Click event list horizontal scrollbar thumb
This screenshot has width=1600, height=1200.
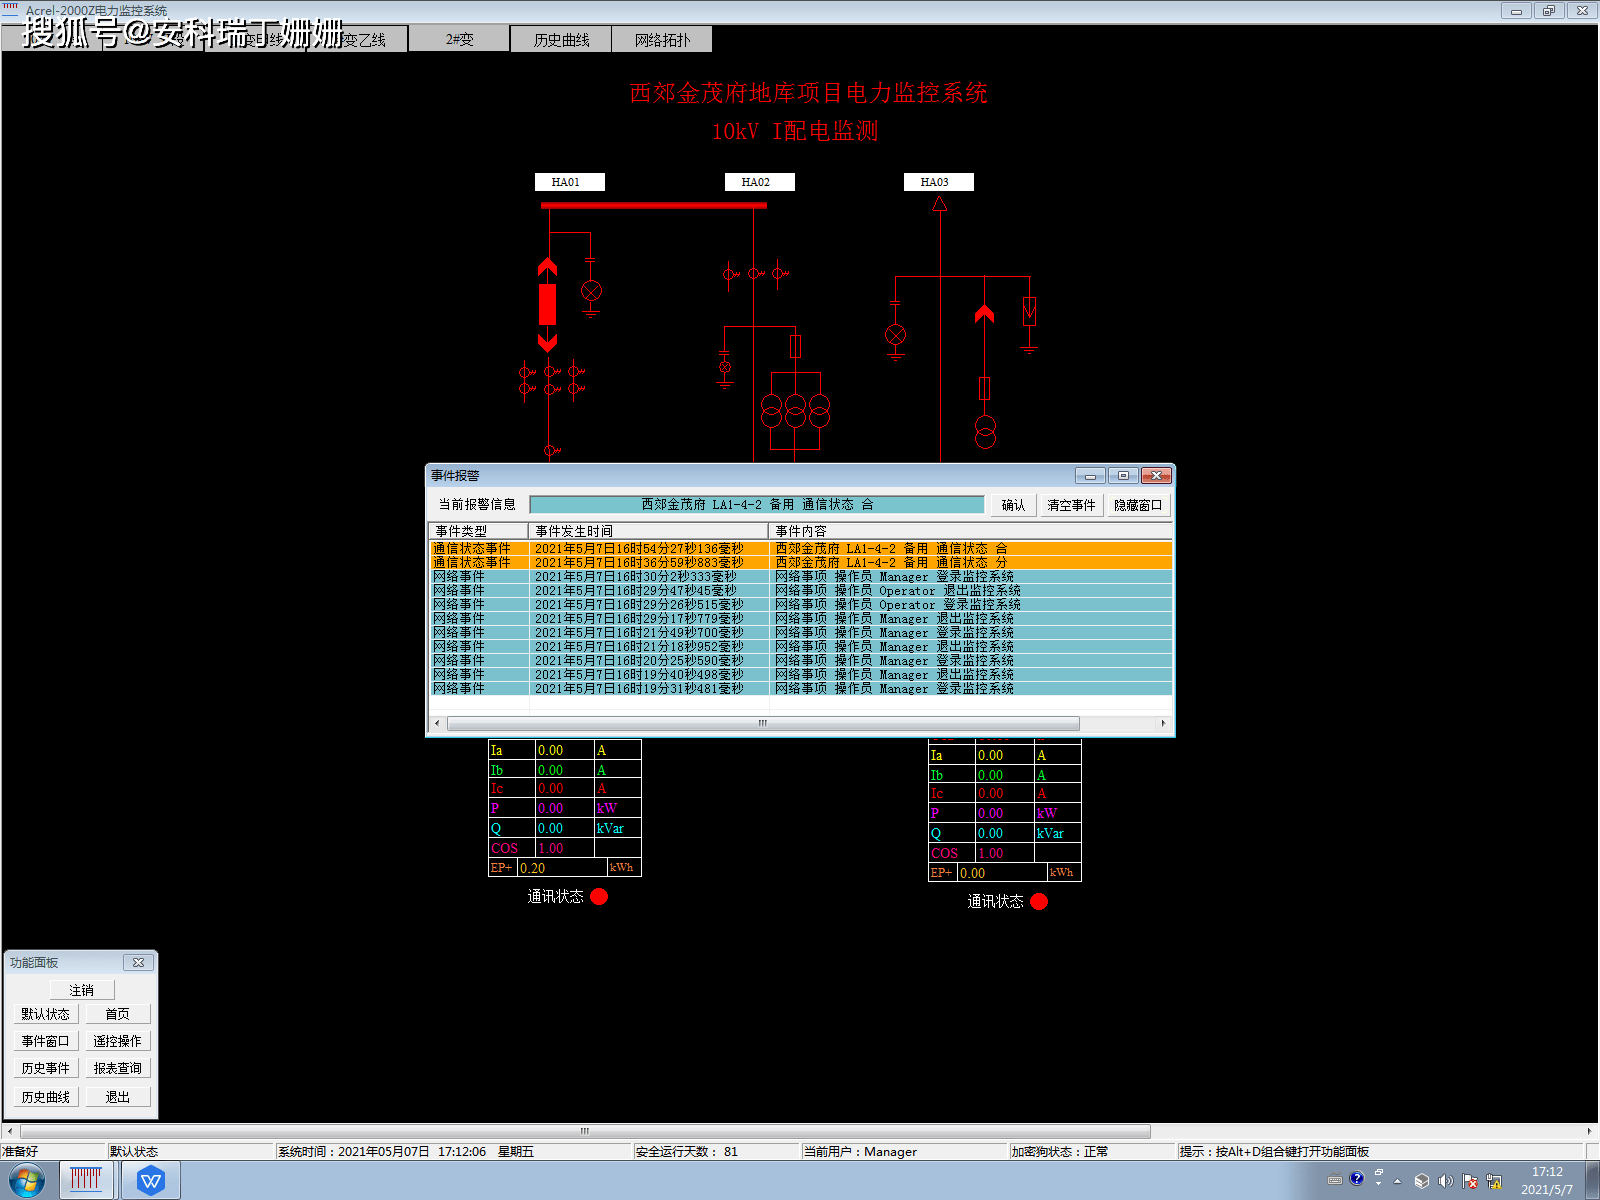click(x=763, y=723)
